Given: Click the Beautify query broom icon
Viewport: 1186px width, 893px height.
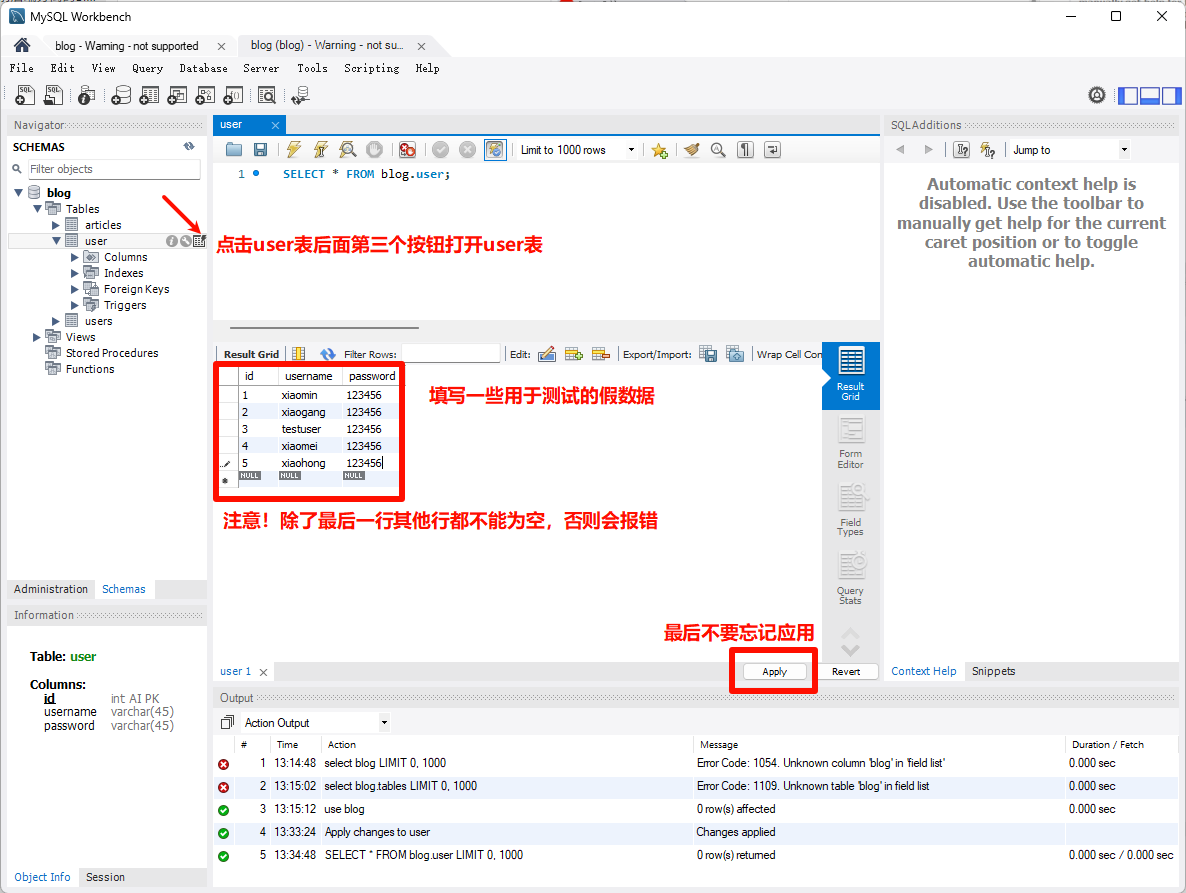Looking at the screenshot, I should [x=690, y=150].
